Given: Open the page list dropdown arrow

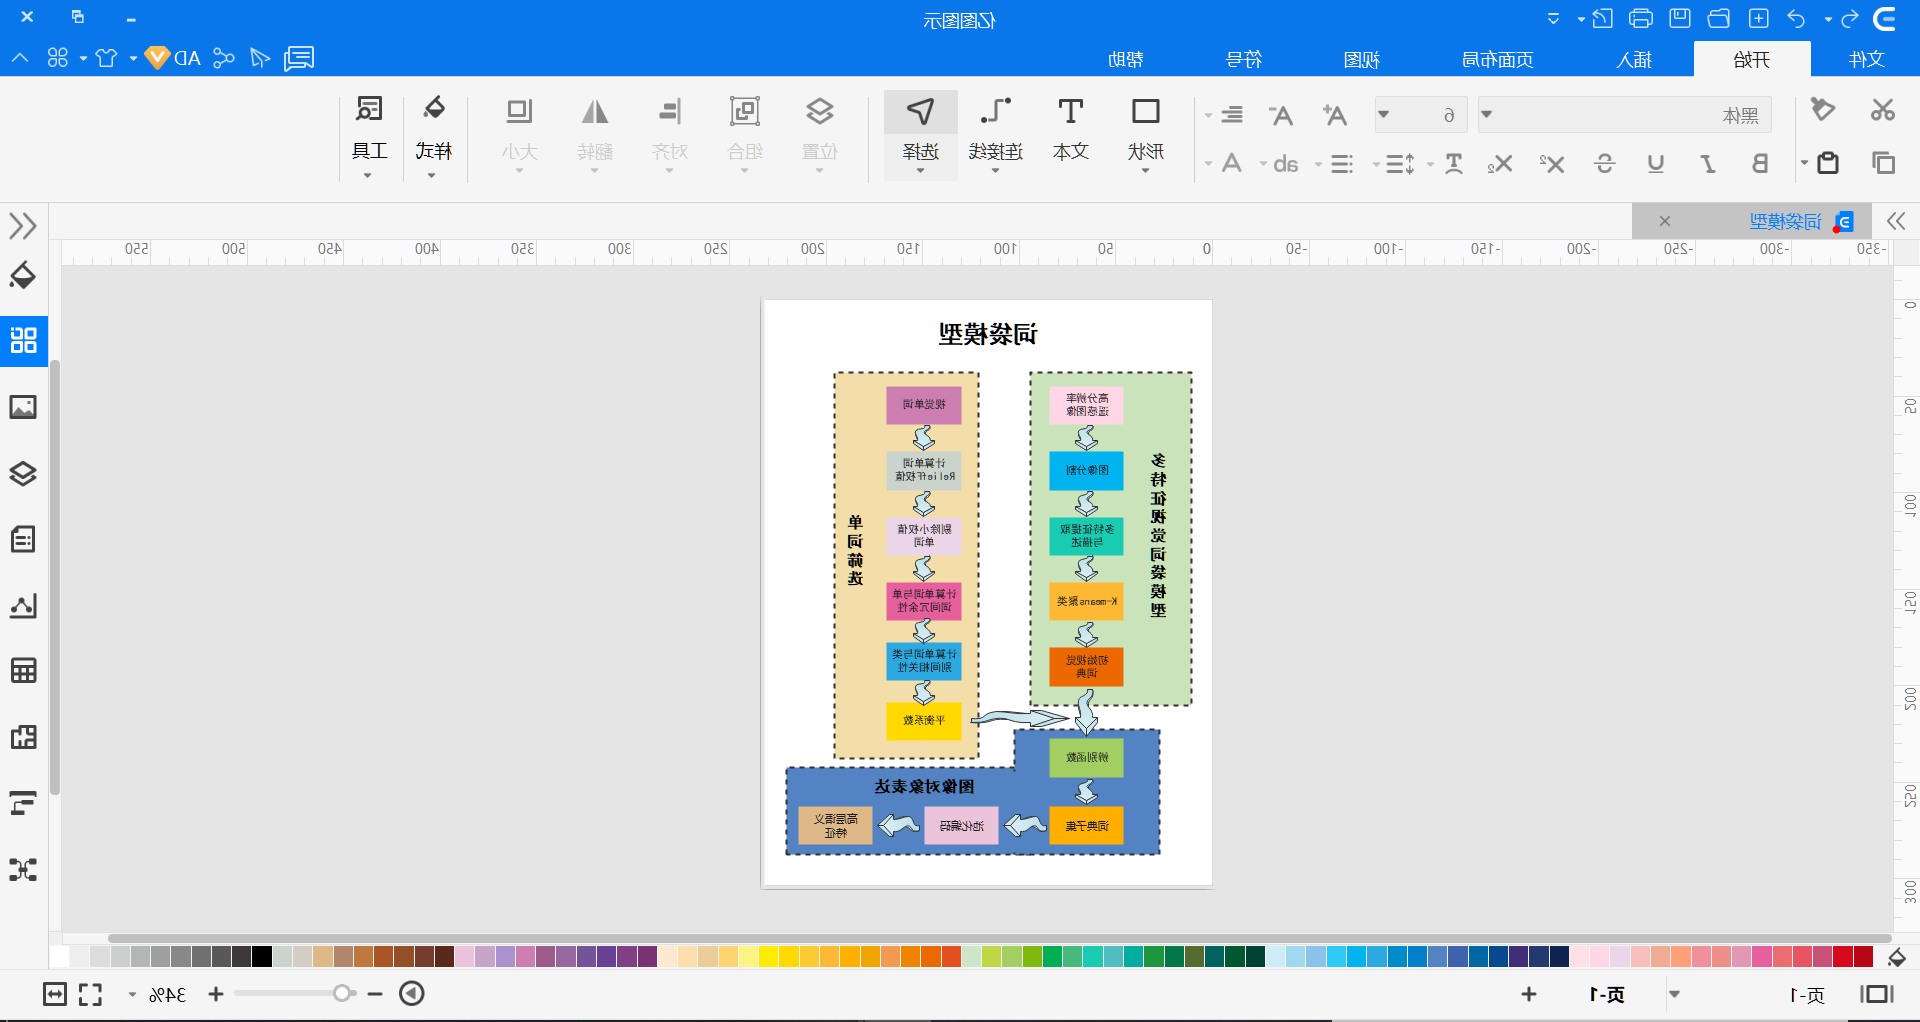Looking at the screenshot, I should (1674, 994).
